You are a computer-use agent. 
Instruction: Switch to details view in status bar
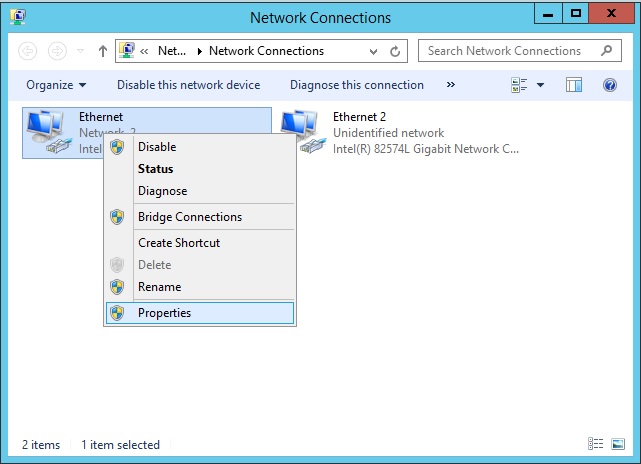point(596,444)
